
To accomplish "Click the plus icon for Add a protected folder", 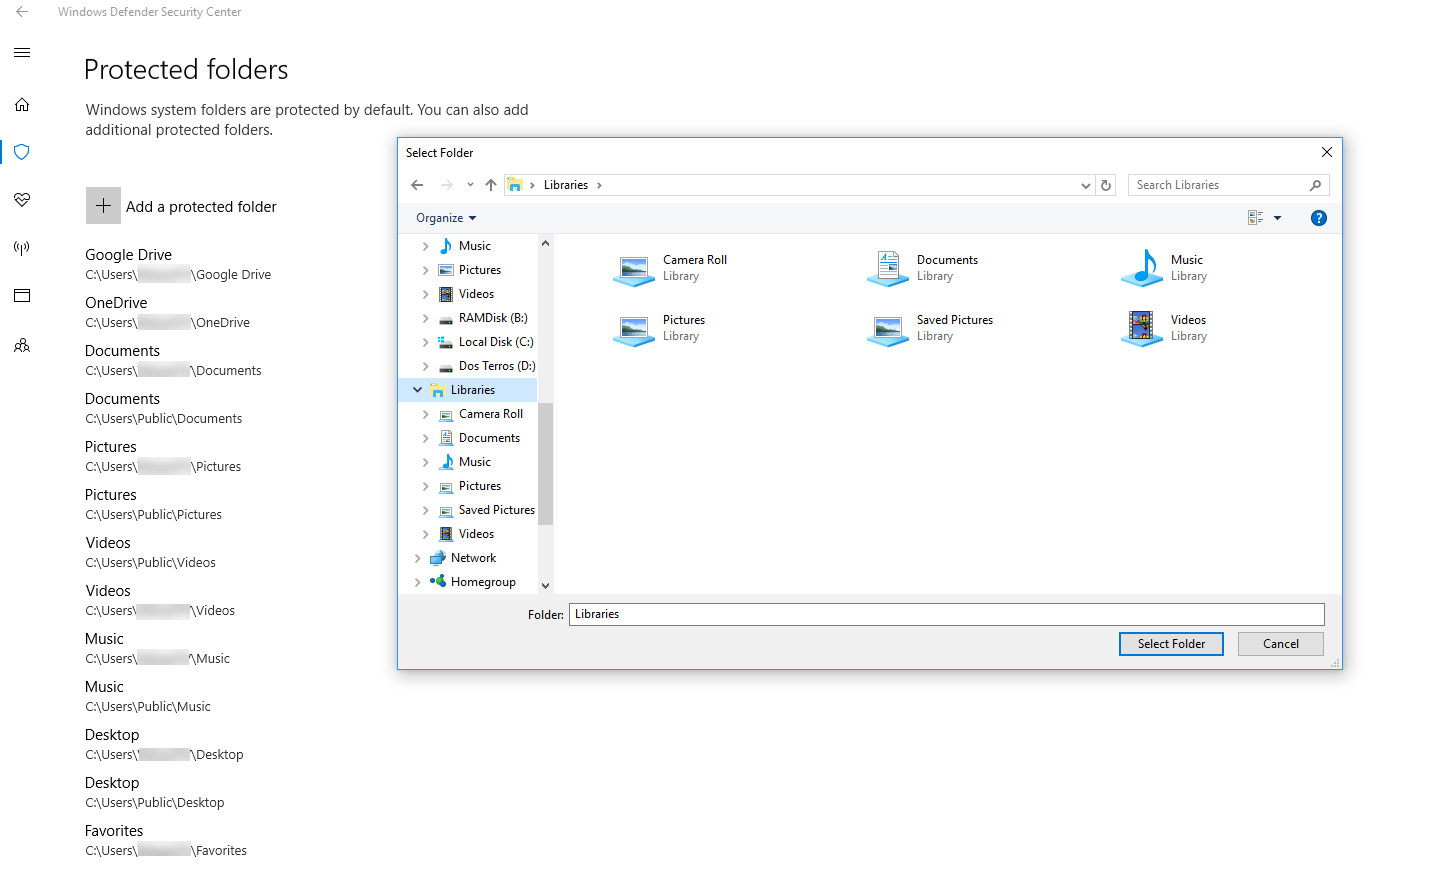I will (x=103, y=206).
